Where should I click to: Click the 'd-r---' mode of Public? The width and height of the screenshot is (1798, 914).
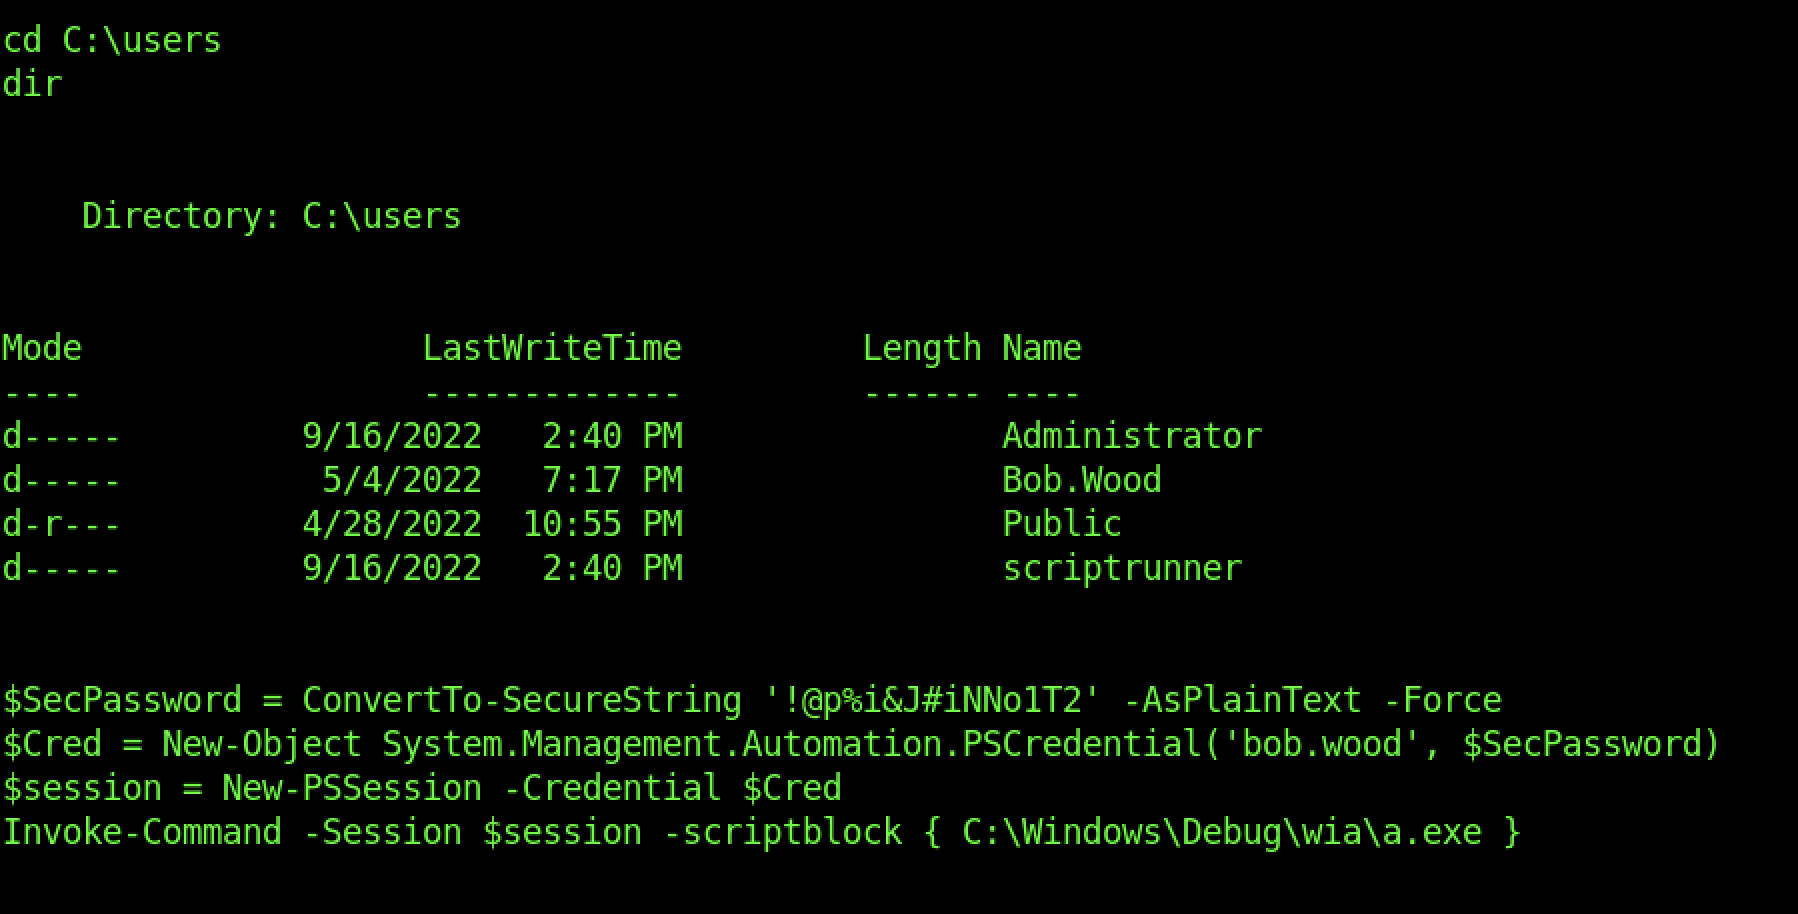(x=61, y=524)
